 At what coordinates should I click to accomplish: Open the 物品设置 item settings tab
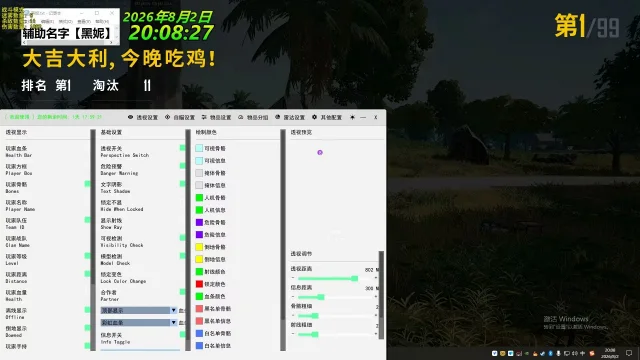coord(216,117)
